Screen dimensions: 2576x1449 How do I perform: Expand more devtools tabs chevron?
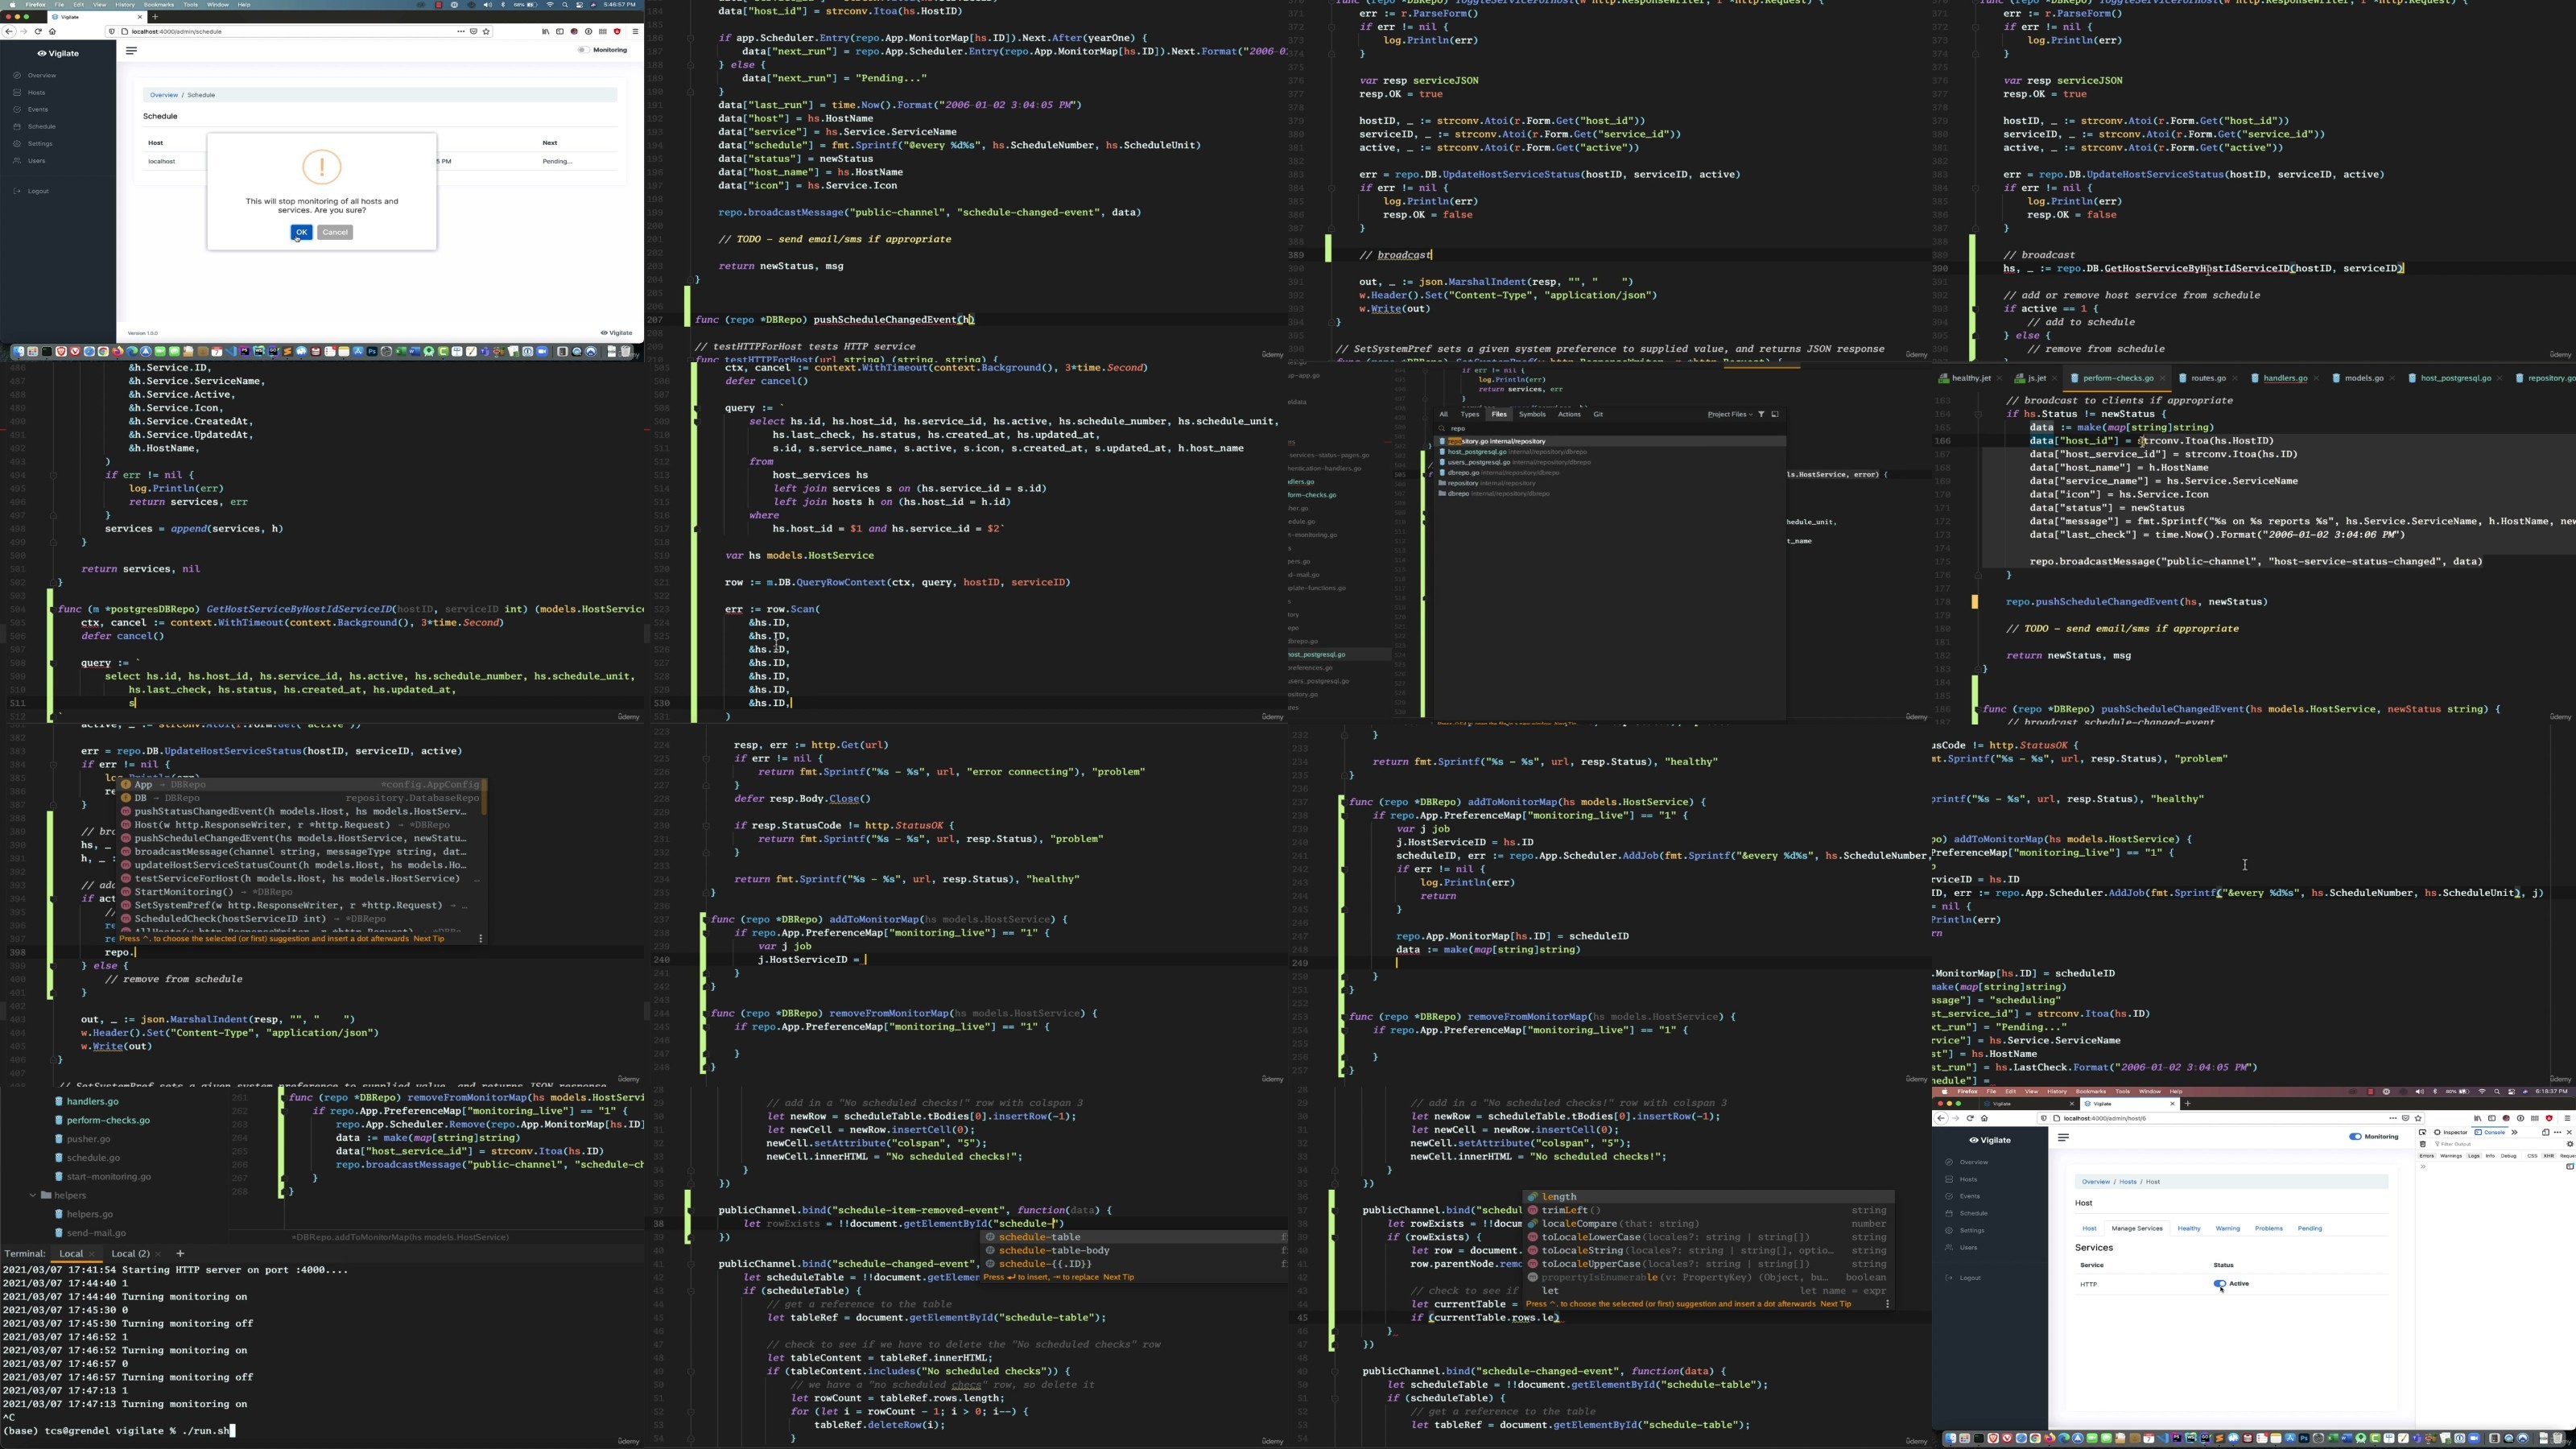point(2515,1132)
